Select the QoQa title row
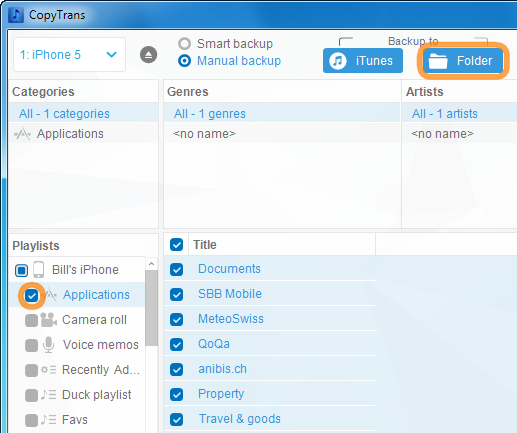This screenshot has height=433, width=517. pyautogui.click(x=270, y=344)
